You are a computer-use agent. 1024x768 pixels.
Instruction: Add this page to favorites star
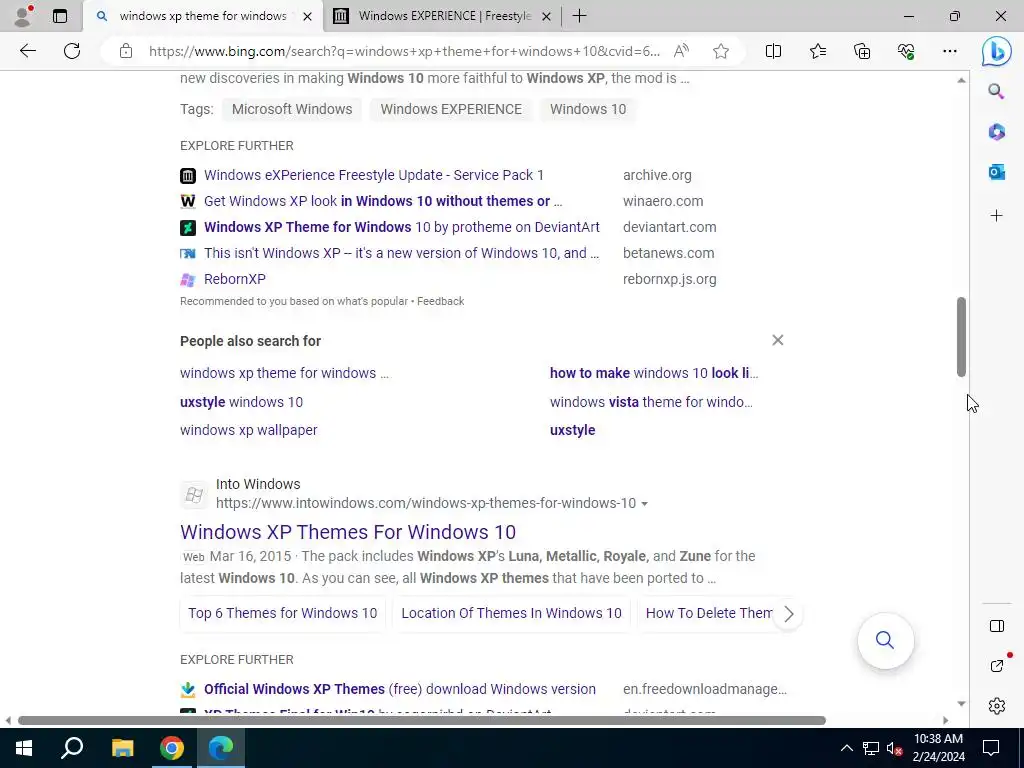click(721, 51)
